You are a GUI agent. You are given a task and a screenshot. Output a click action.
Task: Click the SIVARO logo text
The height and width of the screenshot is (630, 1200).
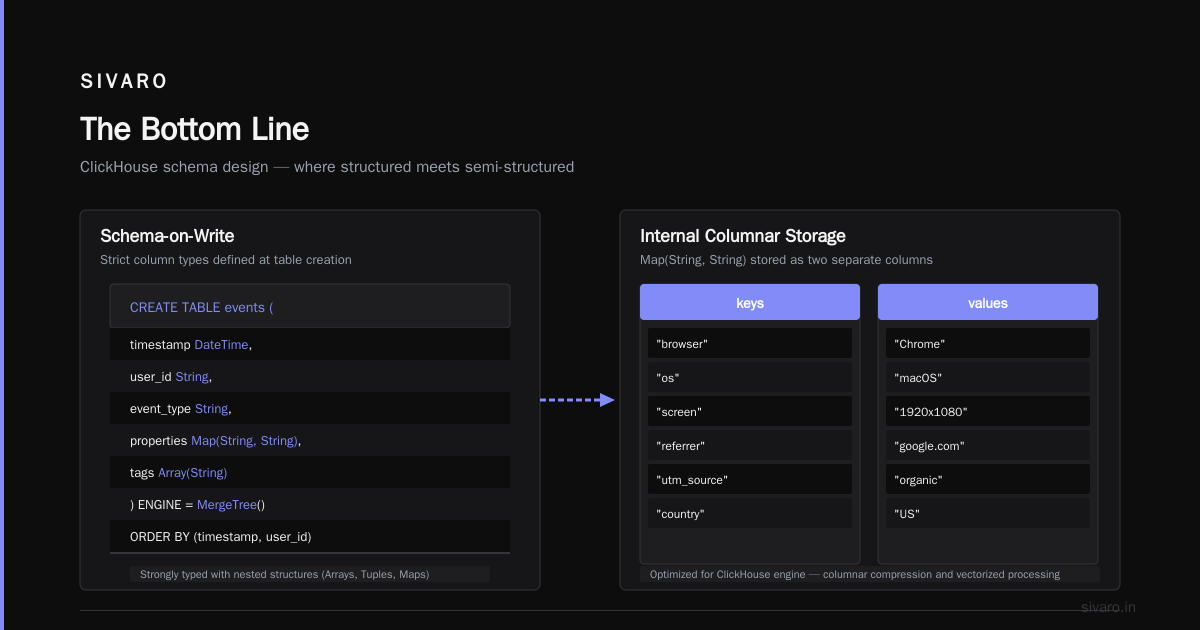pyautogui.click(x=124, y=82)
